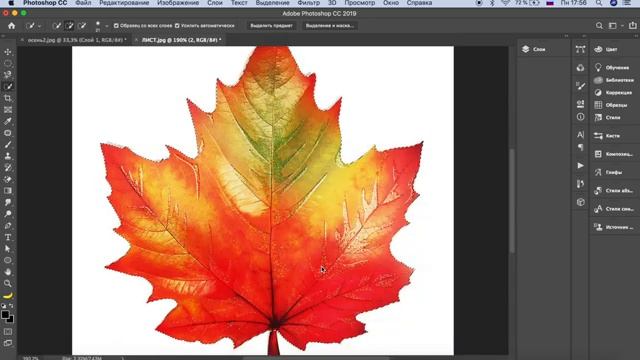The width and height of the screenshot is (640, 360).
Task: Open the Info panel icon
Action: click(x=580, y=117)
